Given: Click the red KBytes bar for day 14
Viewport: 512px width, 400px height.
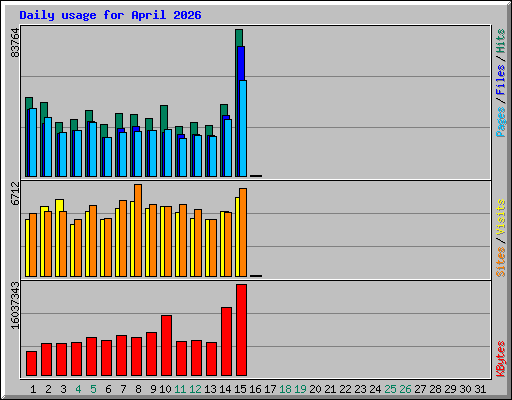Looking at the screenshot, I should (227, 342).
